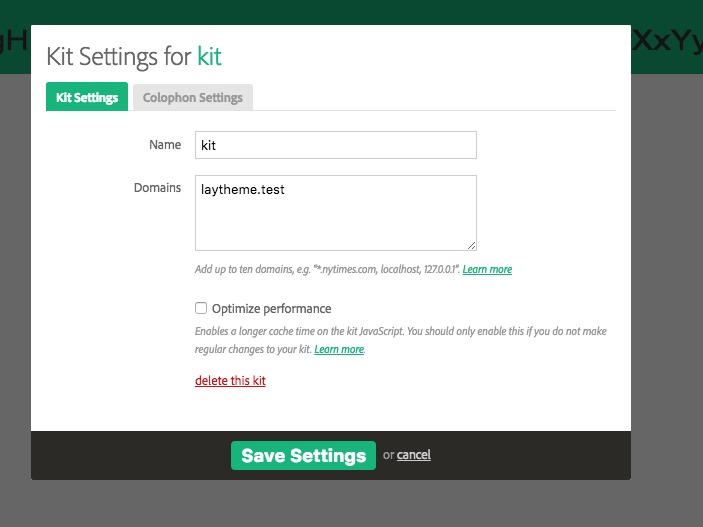Click the Name input field
This screenshot has height=527, width=703.
click(x=335, y=145)
